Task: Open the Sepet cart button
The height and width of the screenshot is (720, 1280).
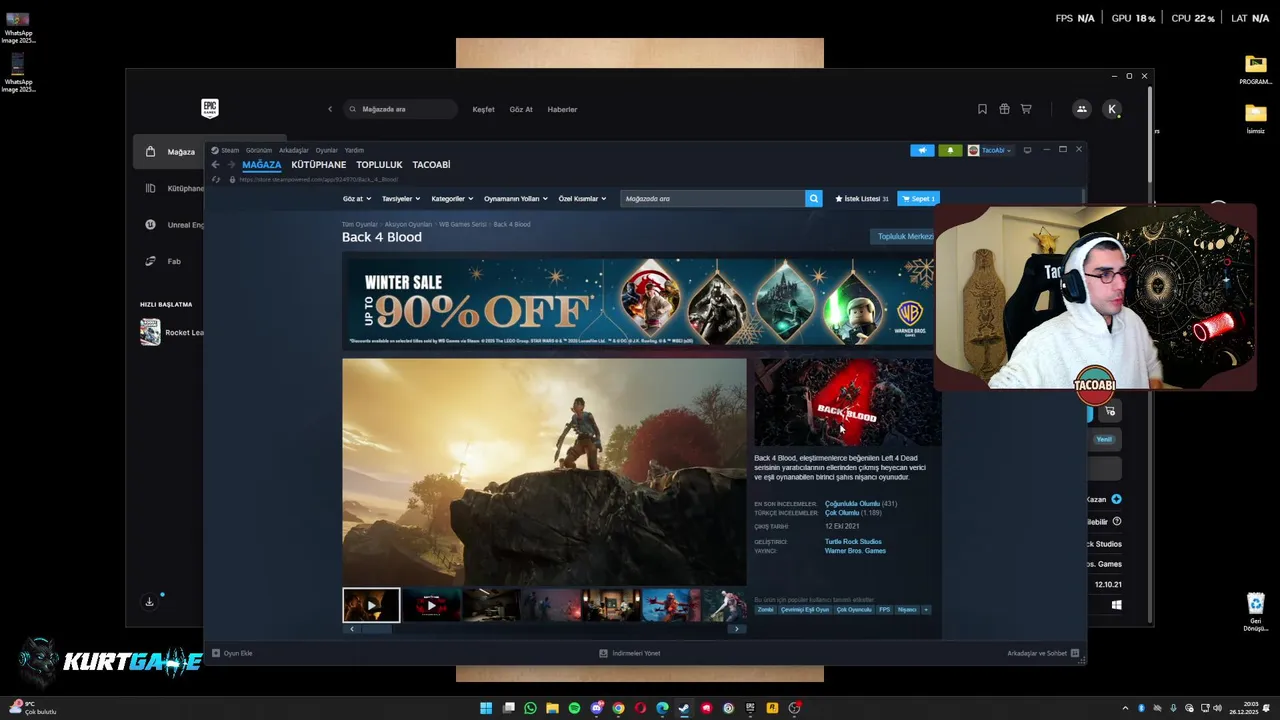Action: click(x=918, y=198)
